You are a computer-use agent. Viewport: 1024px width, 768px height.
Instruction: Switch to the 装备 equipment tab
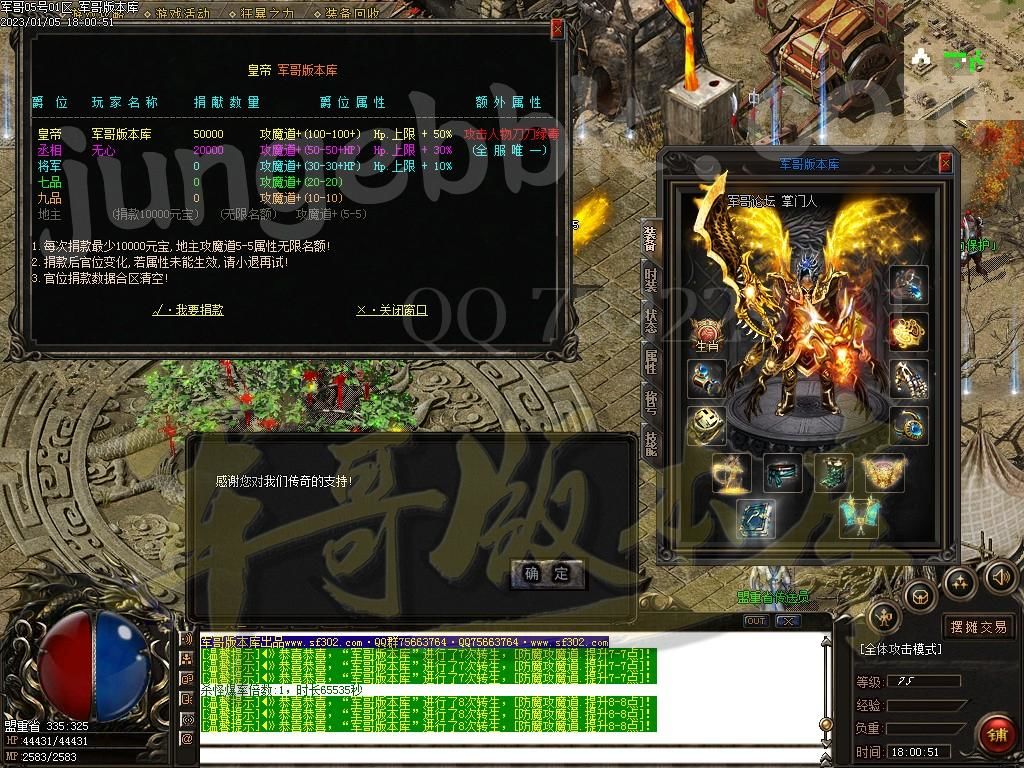pos(650,238)
